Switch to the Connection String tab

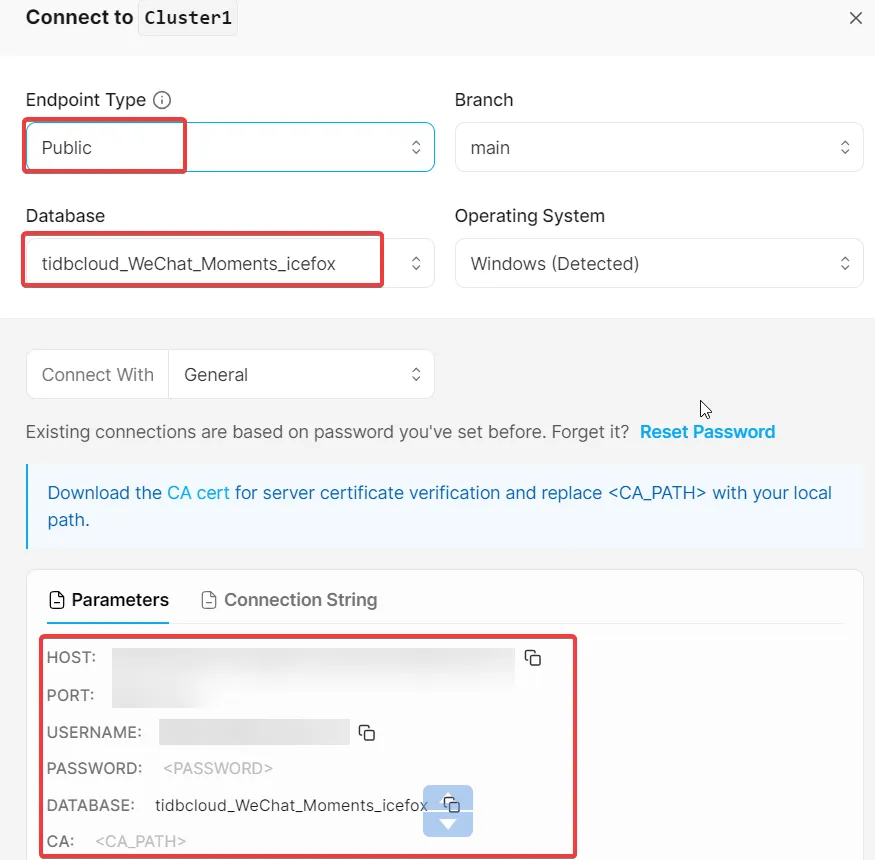pos(289,600)
